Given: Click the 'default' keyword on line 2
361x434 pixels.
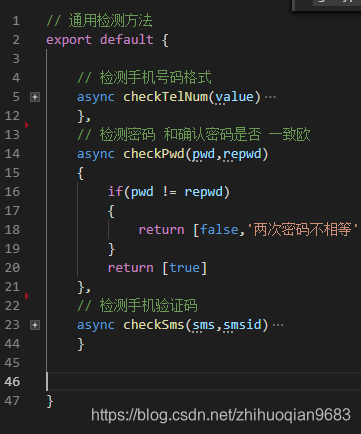Looking at the screenshot, I should pos(127,40).
